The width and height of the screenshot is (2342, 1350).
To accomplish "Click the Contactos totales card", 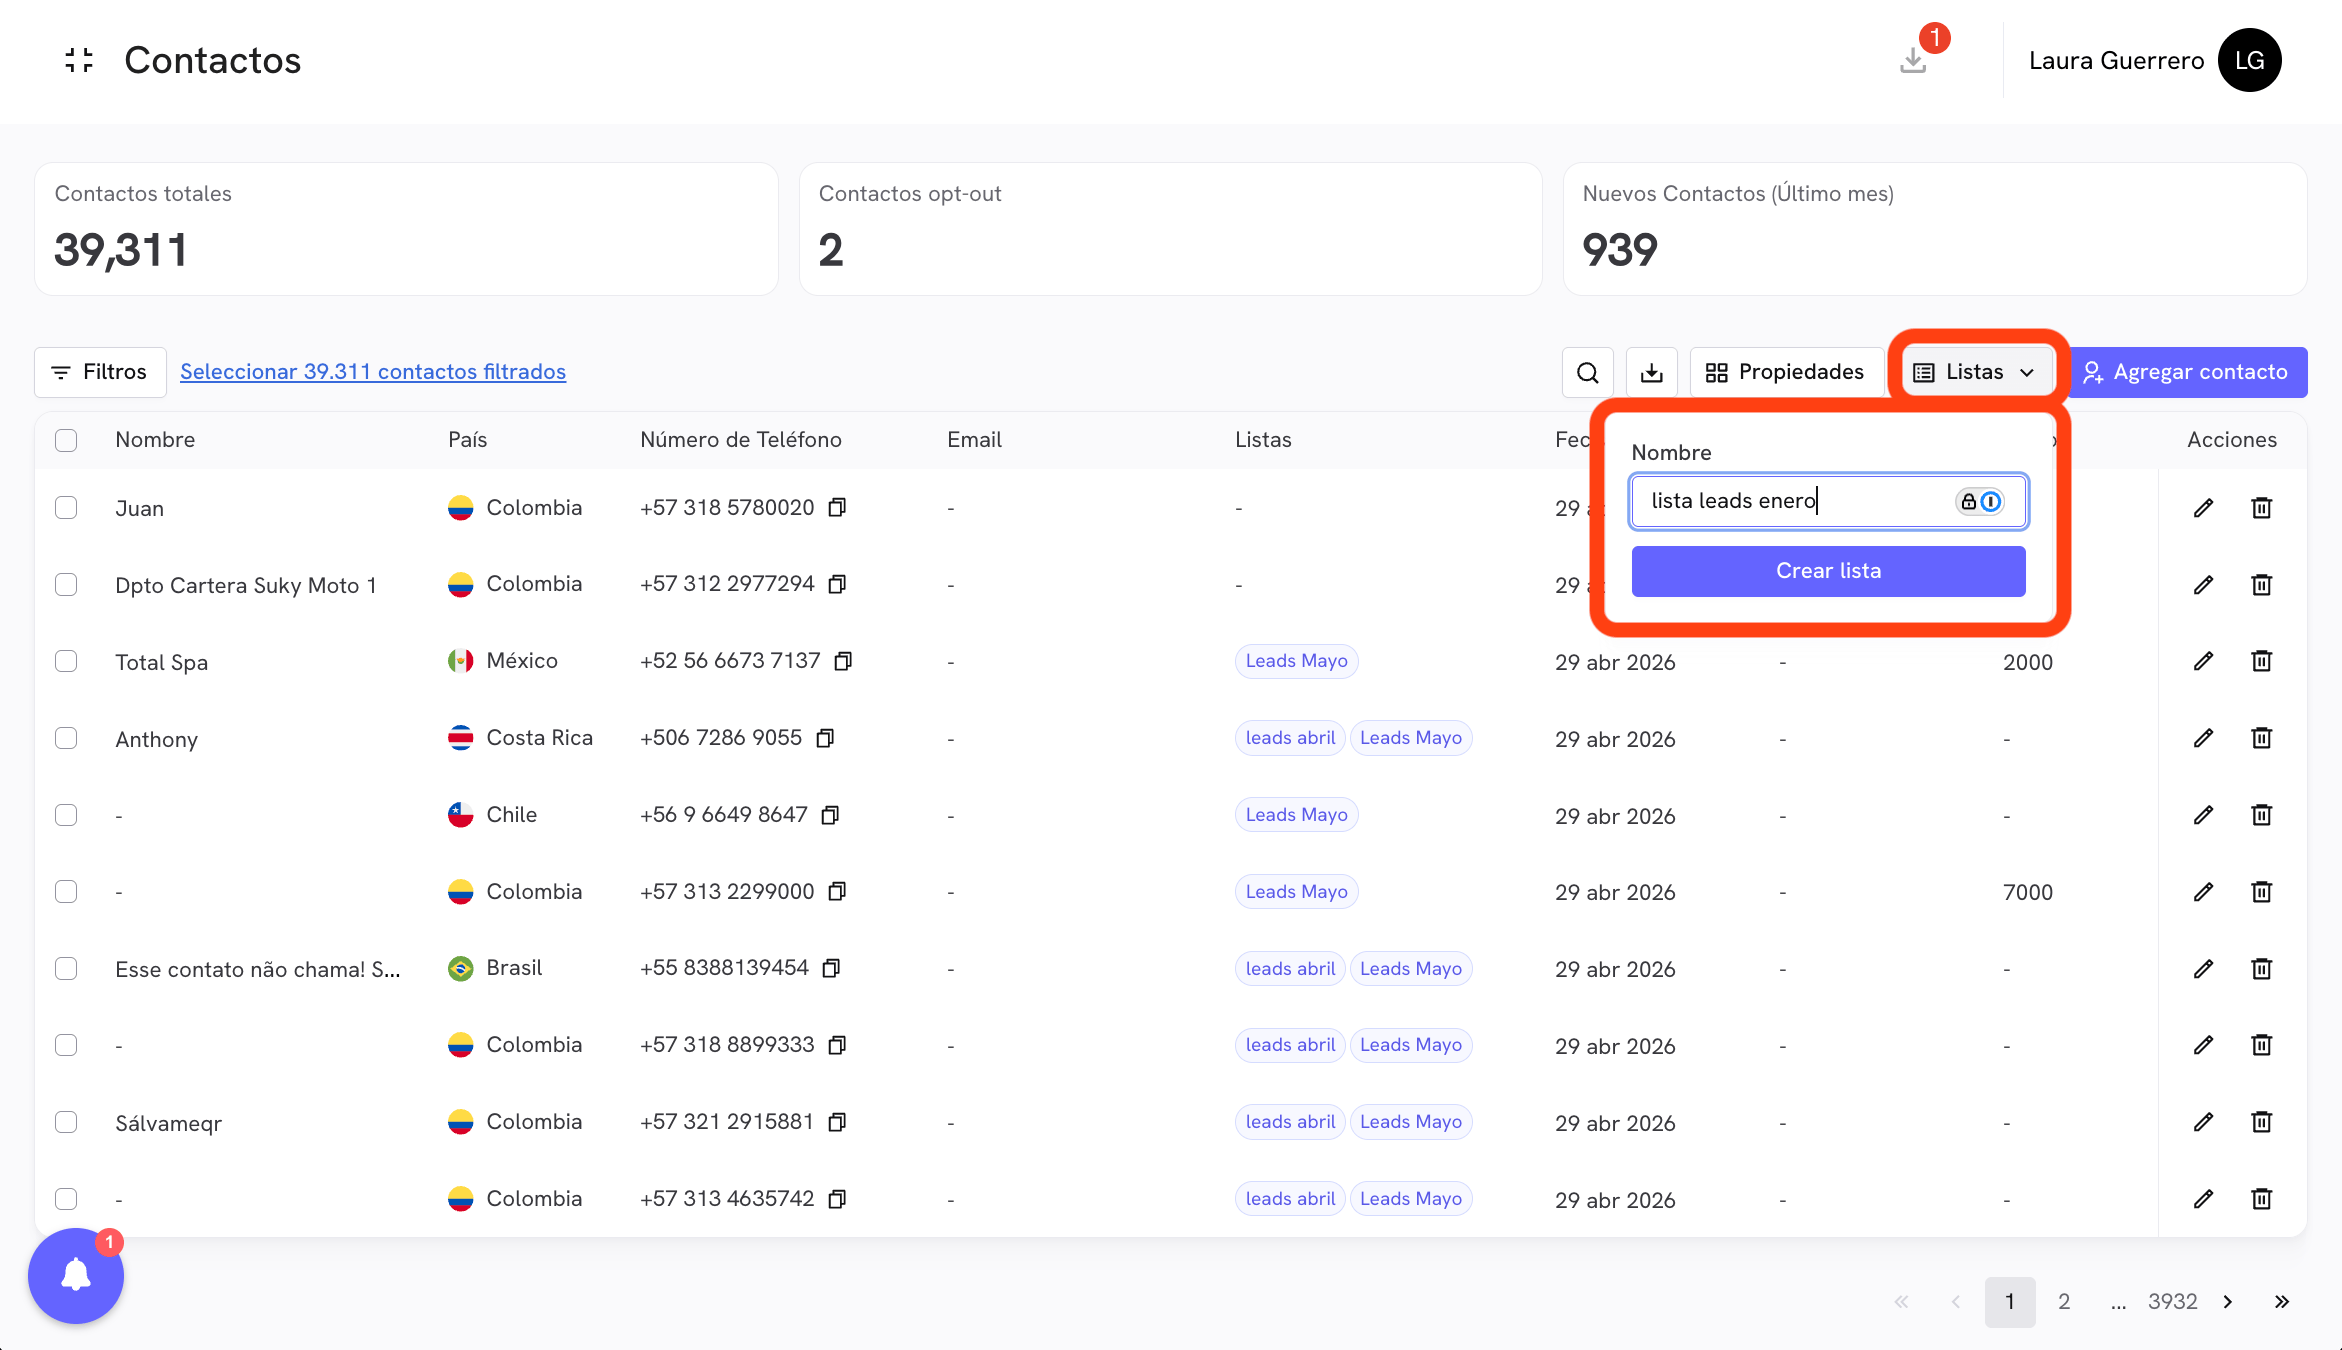I will click(406, 229).
